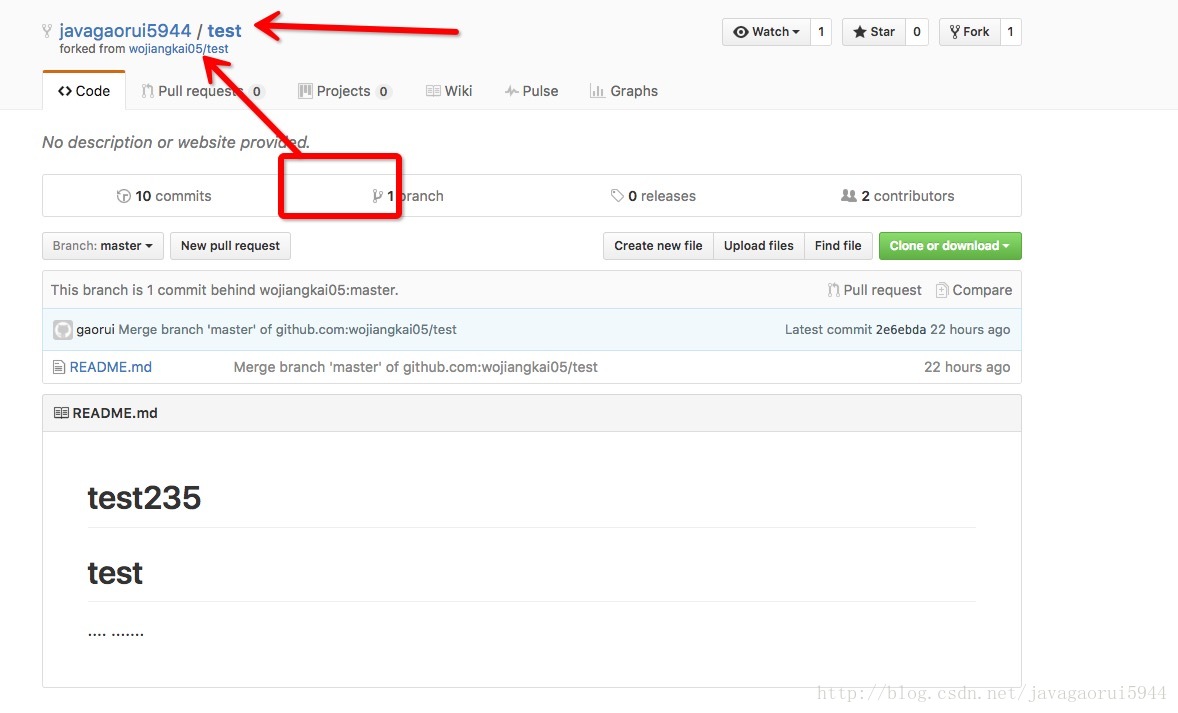Click the fork icon beside the repository name

tap(47, 31)
